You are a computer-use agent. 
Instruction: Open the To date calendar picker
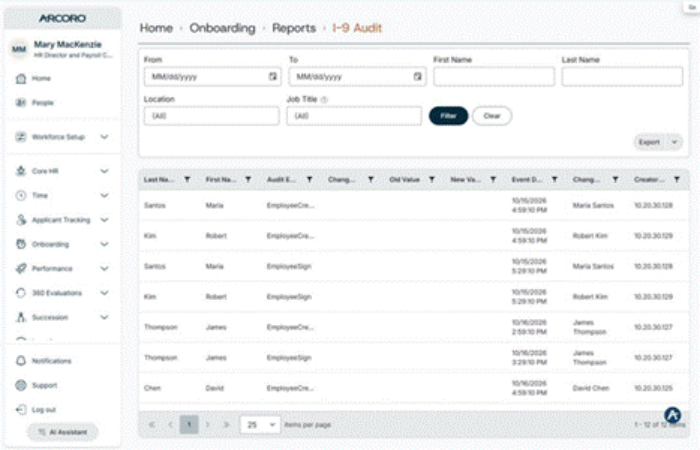[x=417, y=76]
